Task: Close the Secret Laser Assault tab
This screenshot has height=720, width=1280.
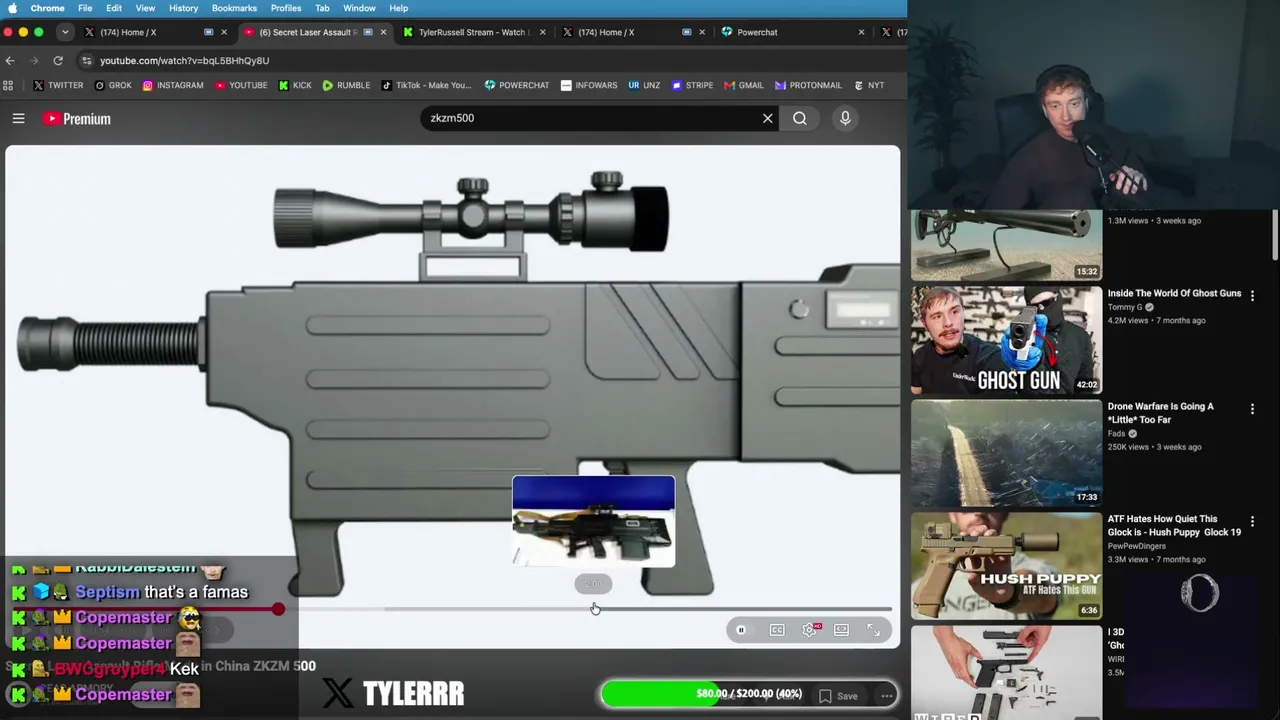Action: pyautogui.click(x=382, y=32)
